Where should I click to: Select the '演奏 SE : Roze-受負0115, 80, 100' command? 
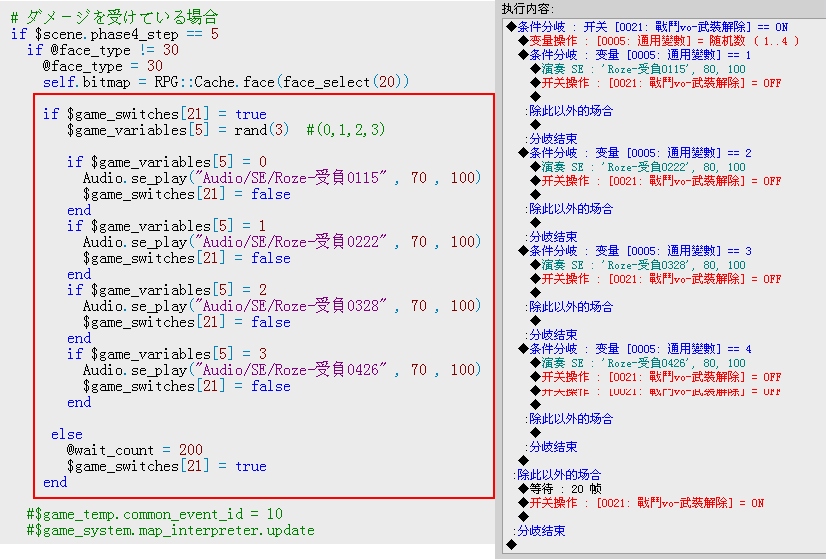pos(638,69)
